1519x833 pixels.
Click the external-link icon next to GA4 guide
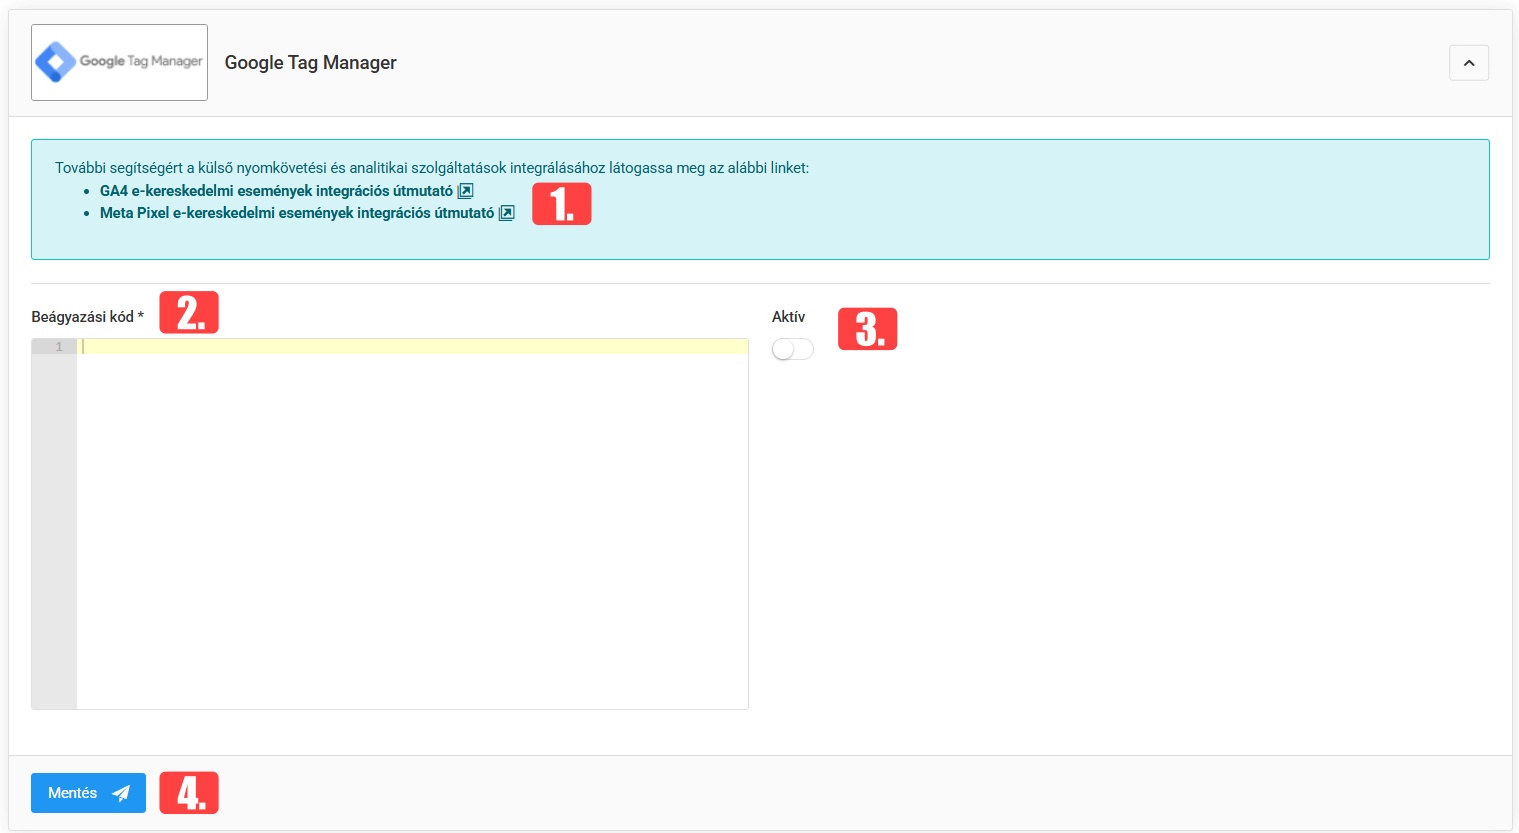coord(465,191)
